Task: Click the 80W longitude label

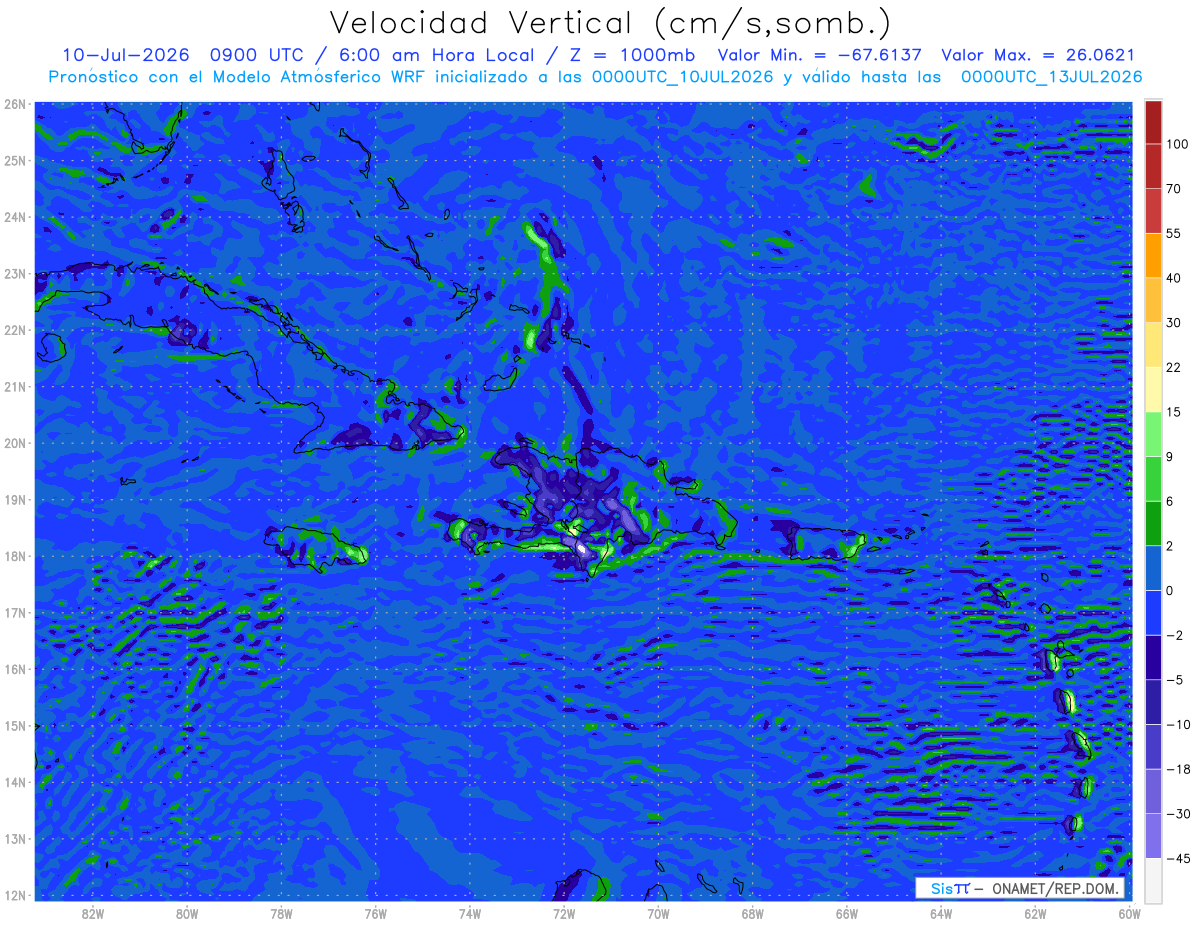Action: point(186,913)
